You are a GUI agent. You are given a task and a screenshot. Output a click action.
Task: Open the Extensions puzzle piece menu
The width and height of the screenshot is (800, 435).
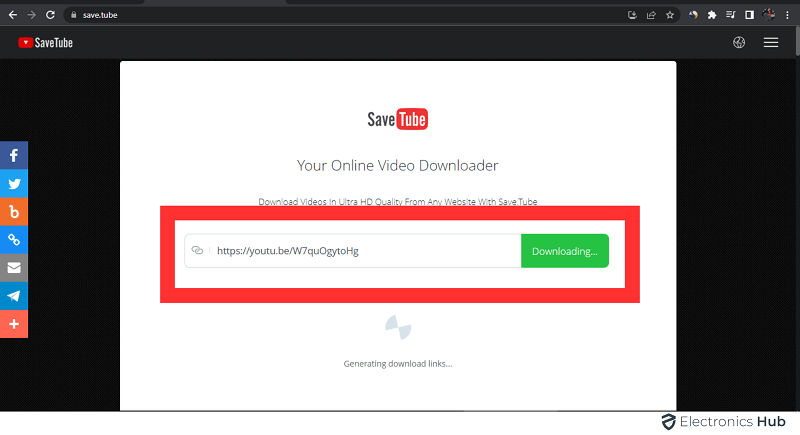tap(712, 15)
